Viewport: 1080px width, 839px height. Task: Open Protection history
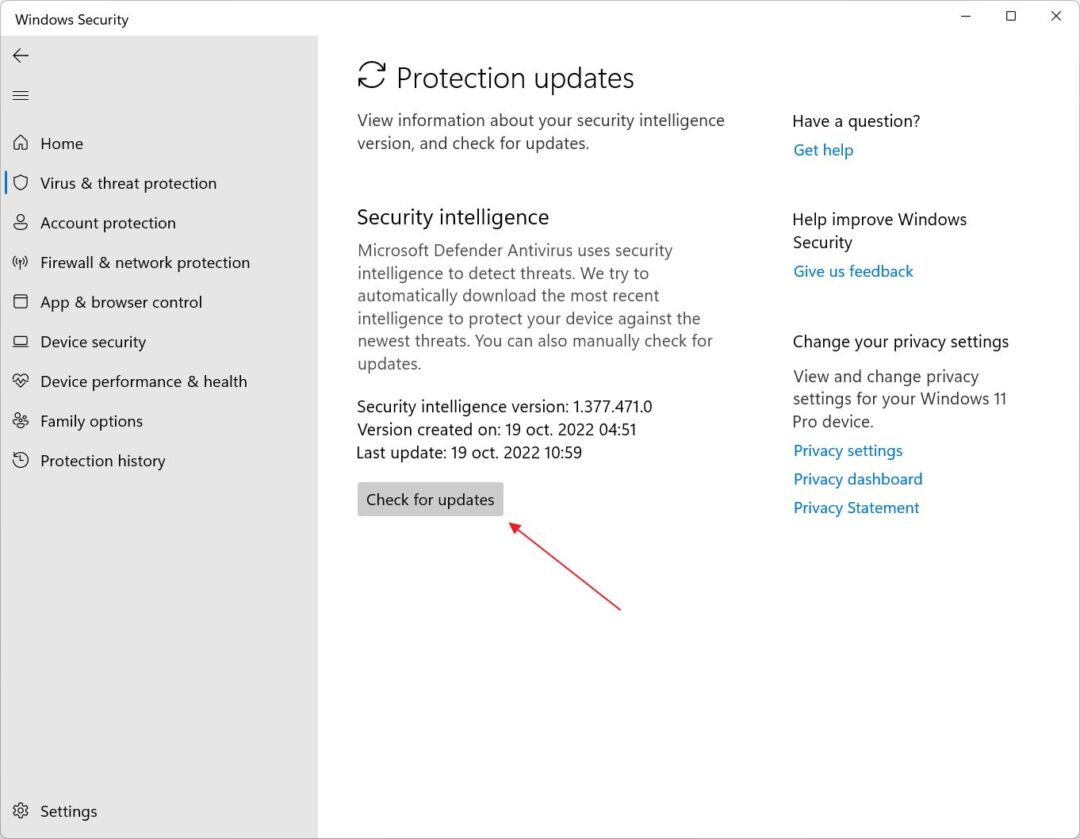(103, 460)
